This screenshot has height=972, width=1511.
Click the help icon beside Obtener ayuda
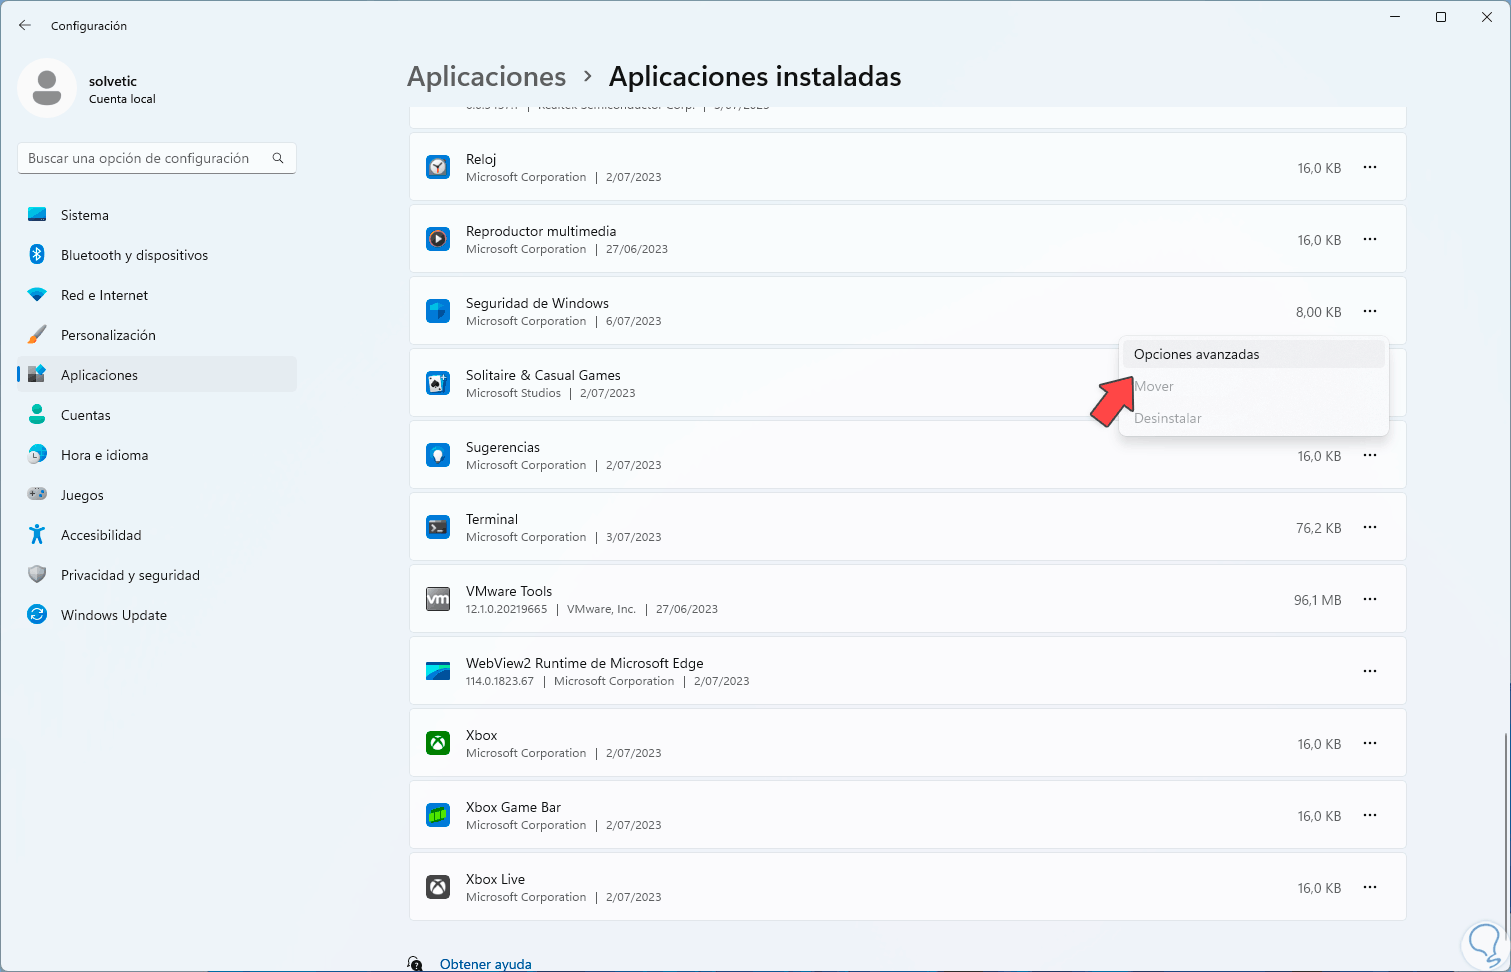tap(415, 964)
